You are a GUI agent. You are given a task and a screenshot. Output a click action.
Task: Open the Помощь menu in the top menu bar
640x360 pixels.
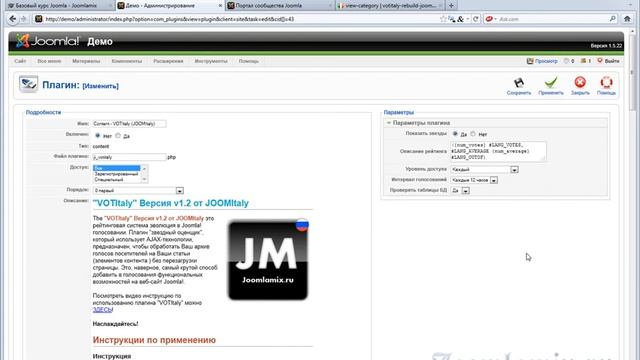coord(249,61)
